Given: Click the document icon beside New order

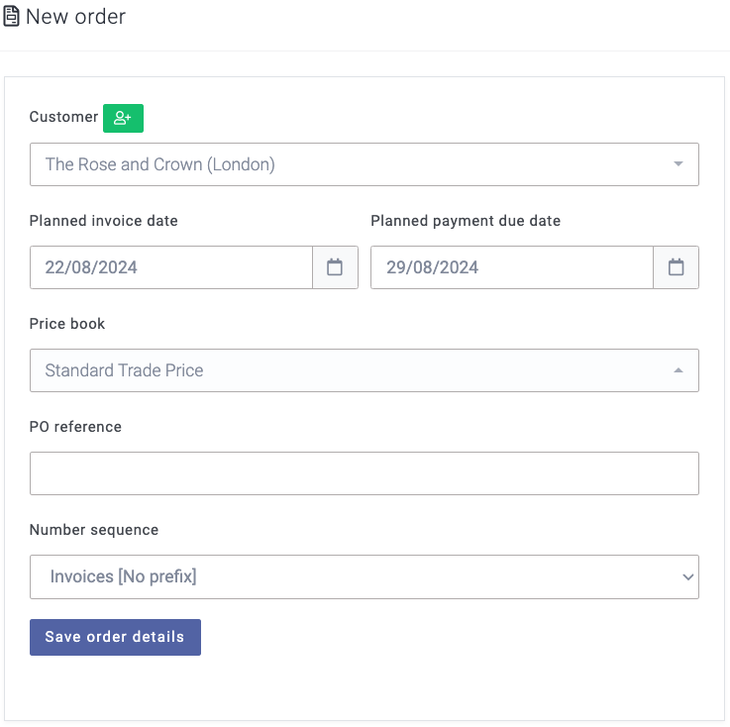Looking at the screenshot, I should point(12,17).
